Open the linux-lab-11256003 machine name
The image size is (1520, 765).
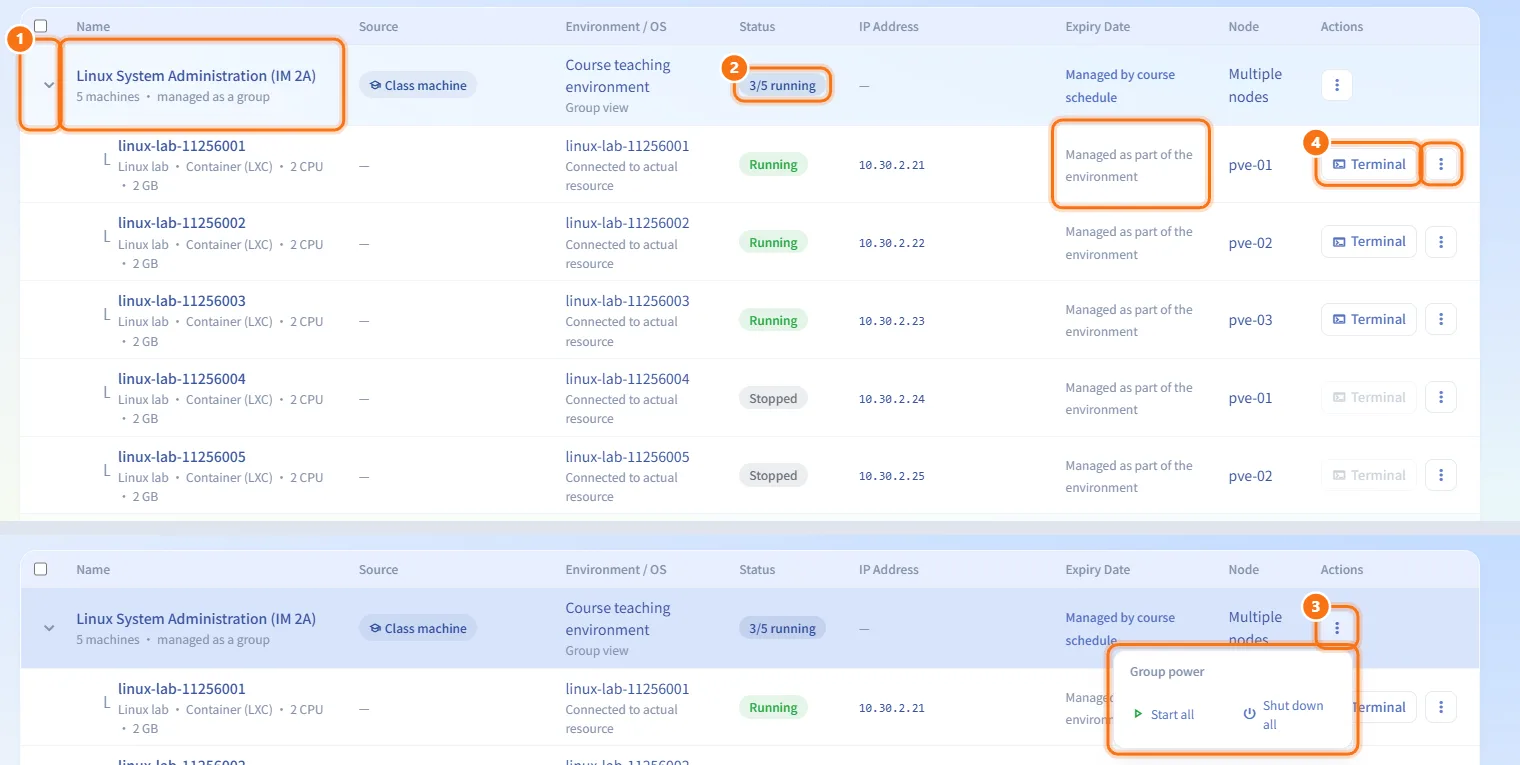pyautogui.click(x=182, y=301)
